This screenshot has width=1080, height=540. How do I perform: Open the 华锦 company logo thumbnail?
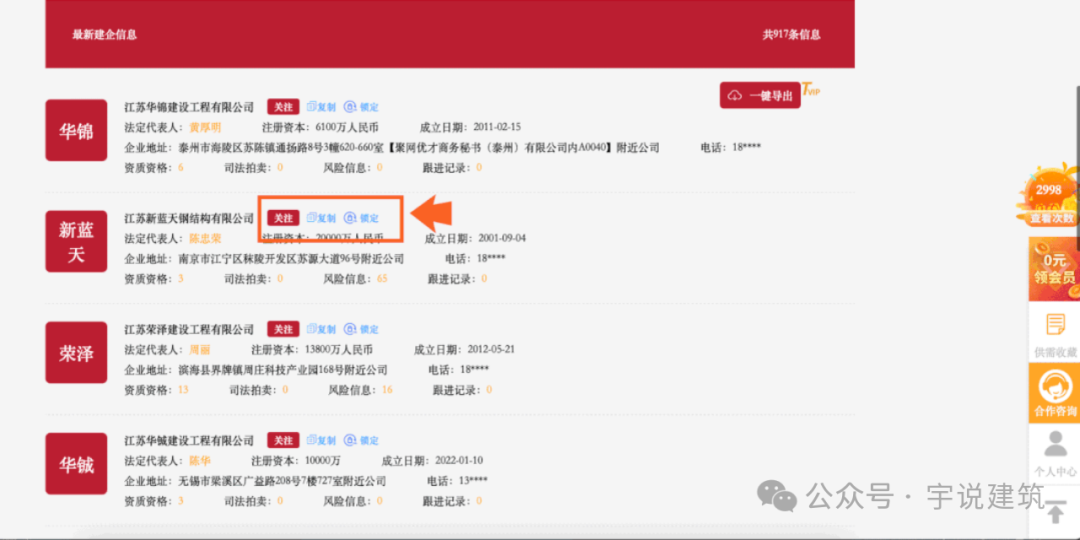pos(76,131)
